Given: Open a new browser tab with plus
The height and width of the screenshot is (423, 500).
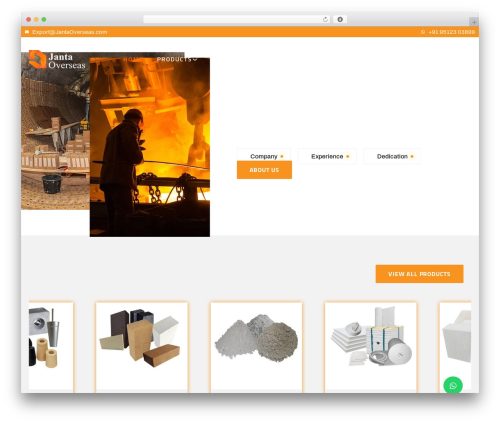Looking at the screenshot, I should pos(474,22).
